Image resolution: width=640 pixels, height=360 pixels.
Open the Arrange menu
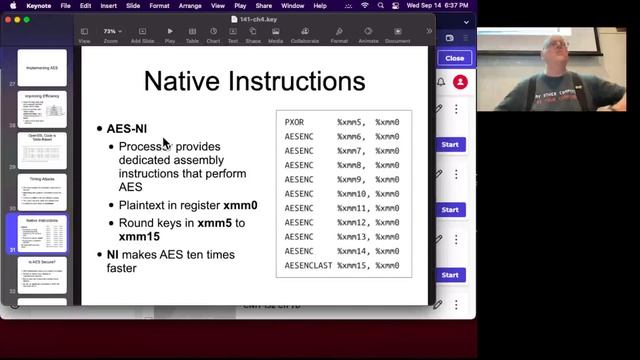tap(190, 6)
